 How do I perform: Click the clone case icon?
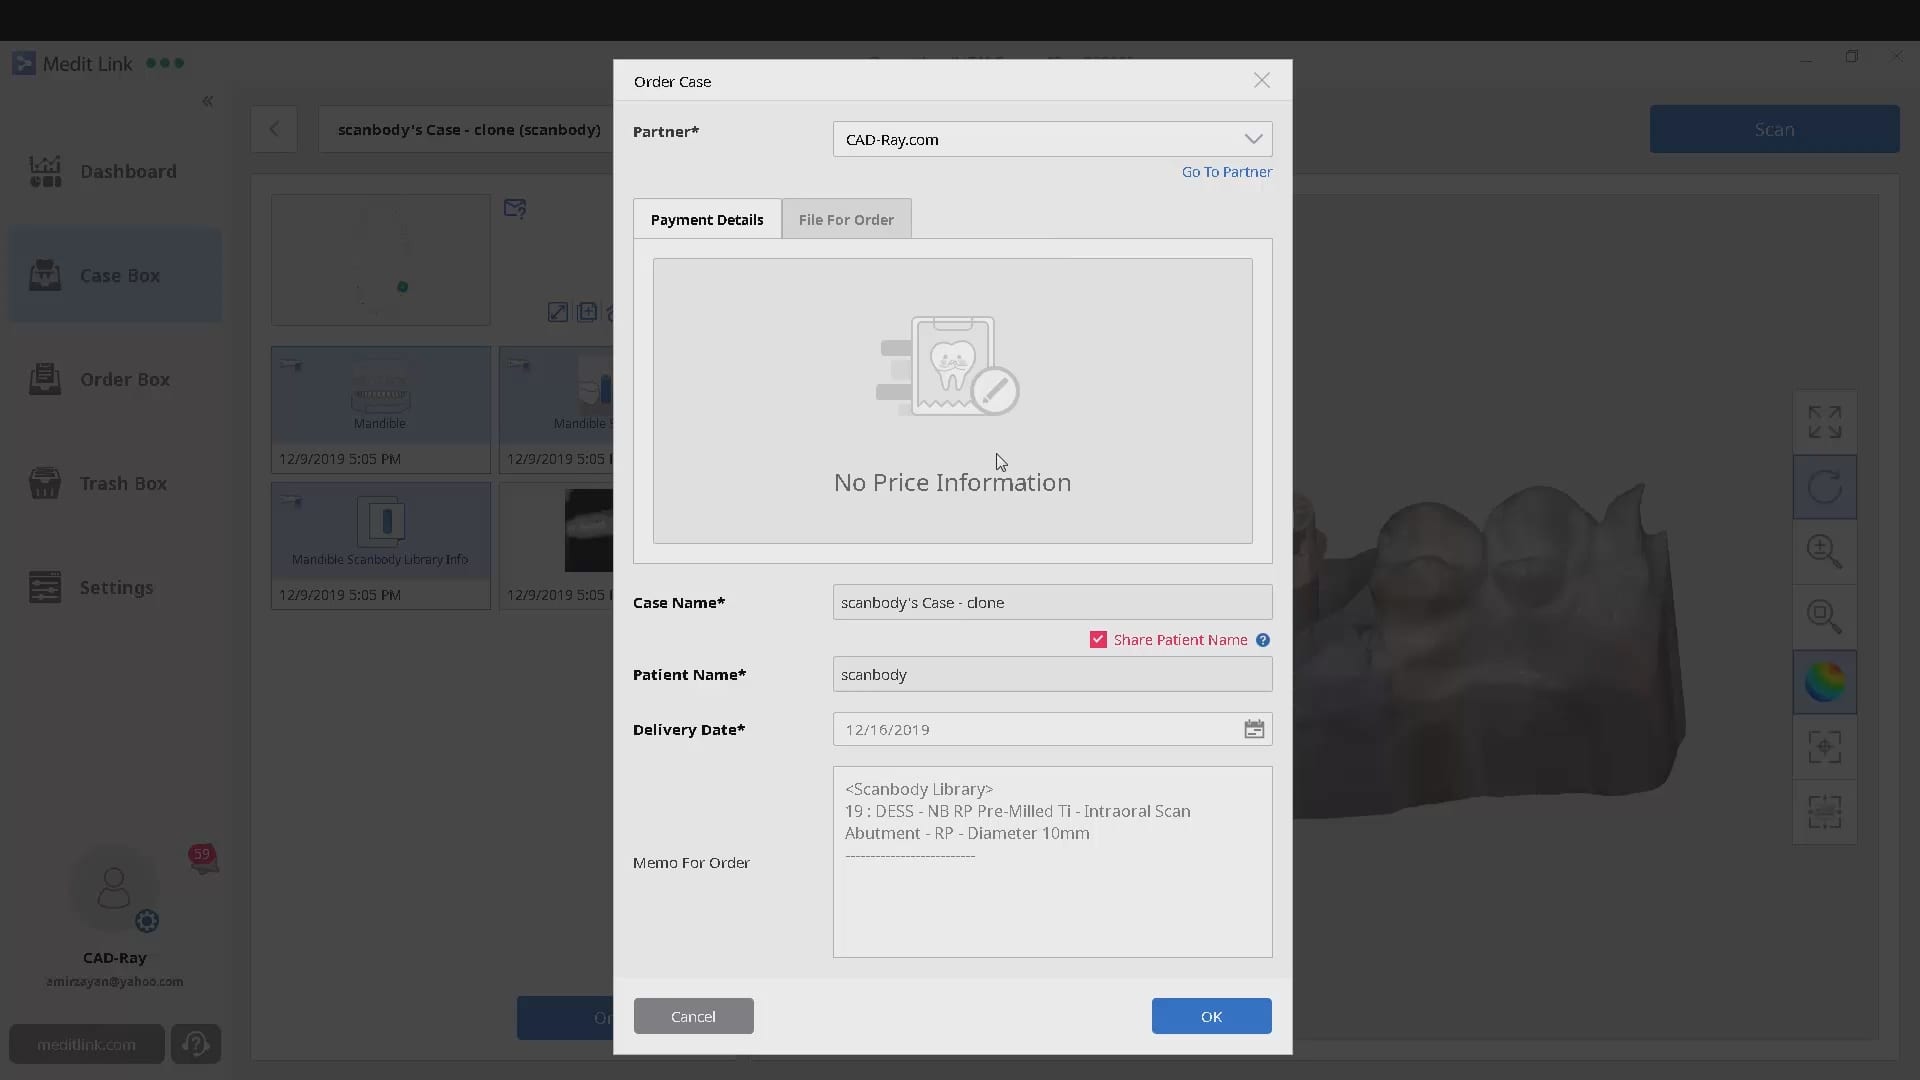[x=587, y=312]
